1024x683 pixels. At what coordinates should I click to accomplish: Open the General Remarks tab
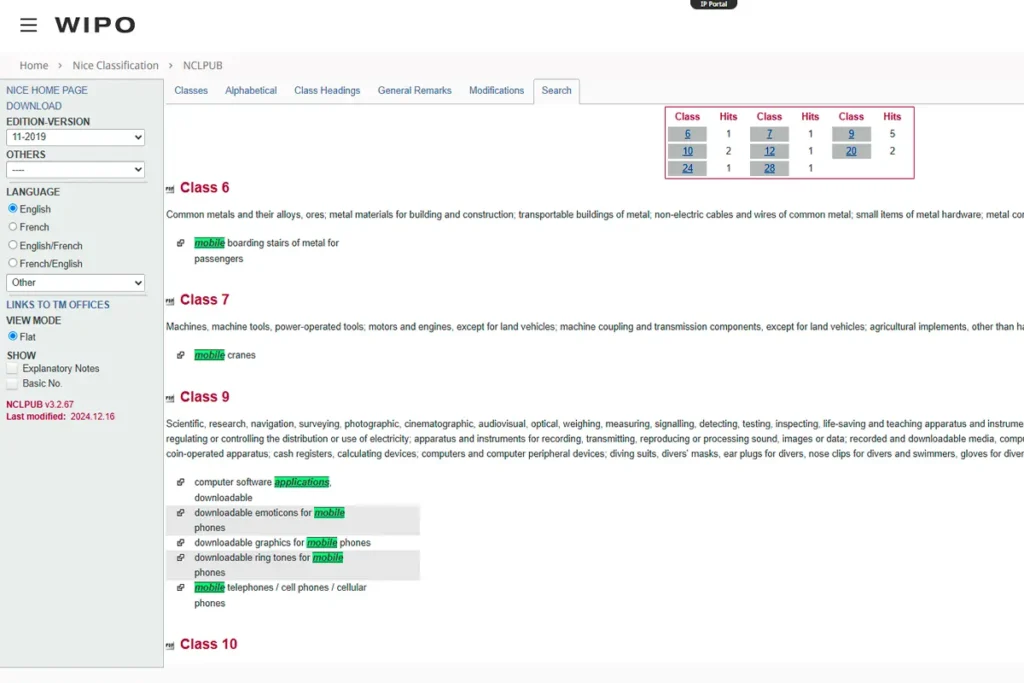click(x=415, y=91)
